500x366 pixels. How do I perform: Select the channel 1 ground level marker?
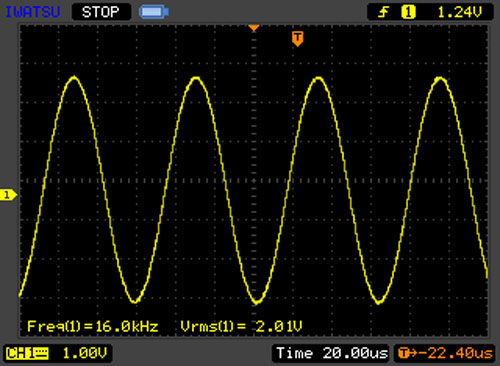[8, 195]
